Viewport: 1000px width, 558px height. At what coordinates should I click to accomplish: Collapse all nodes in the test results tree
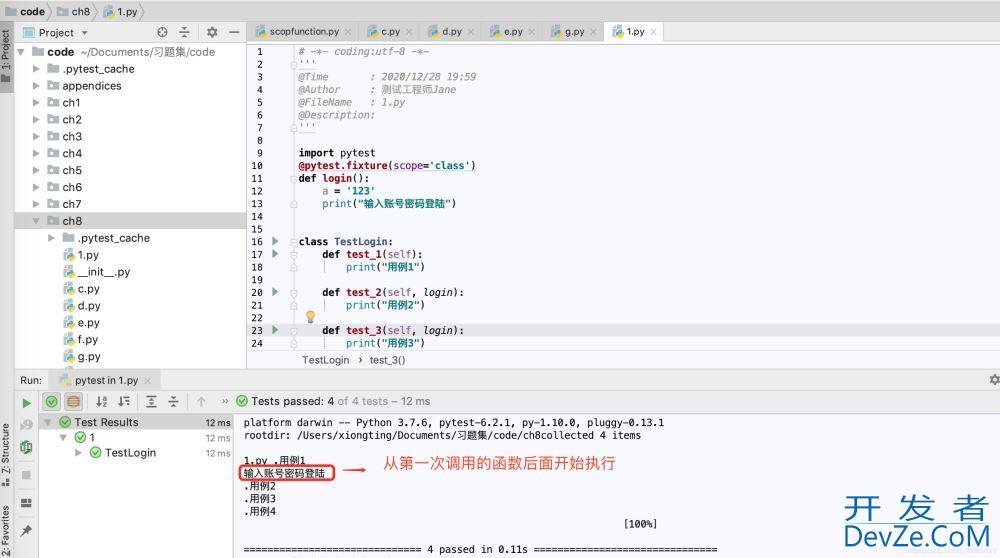pos(173,401)
